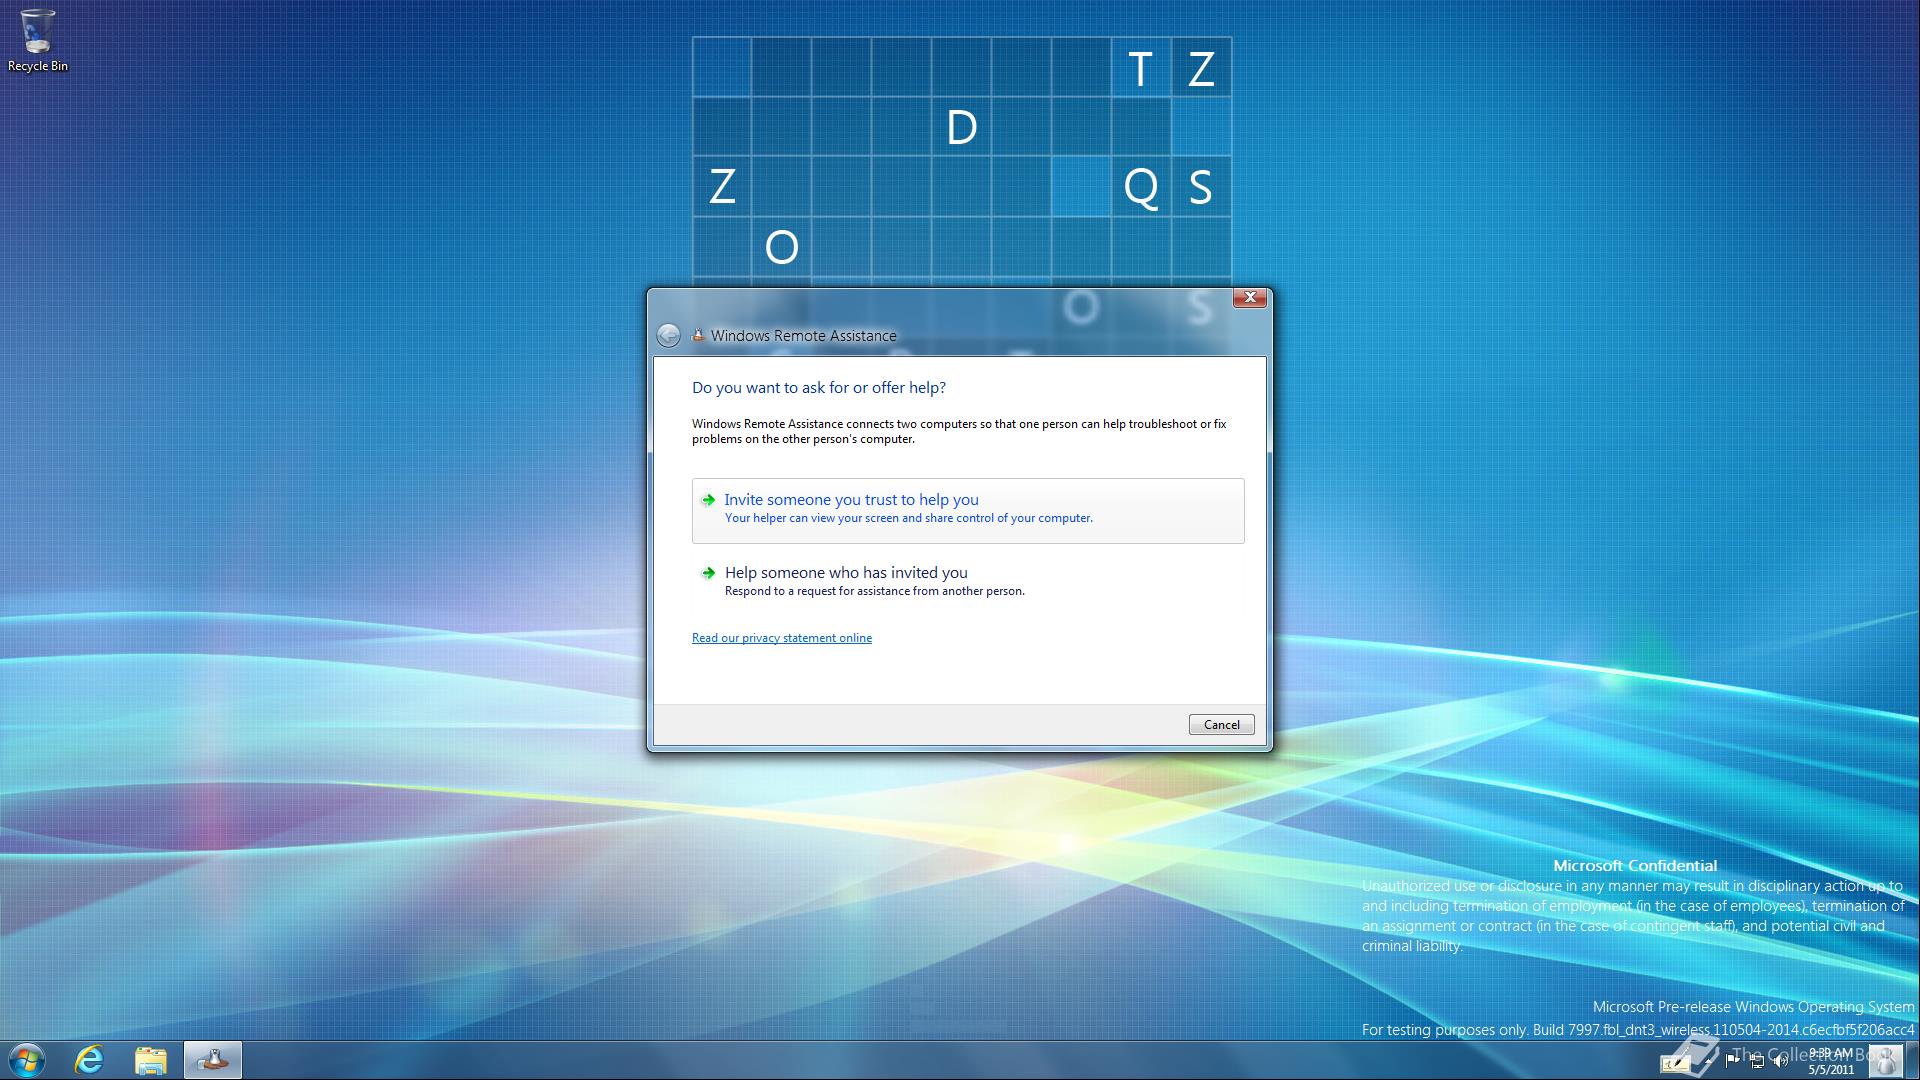Choose Invite someone you trust to help you

pyautogui.click(x=968, y=510)
